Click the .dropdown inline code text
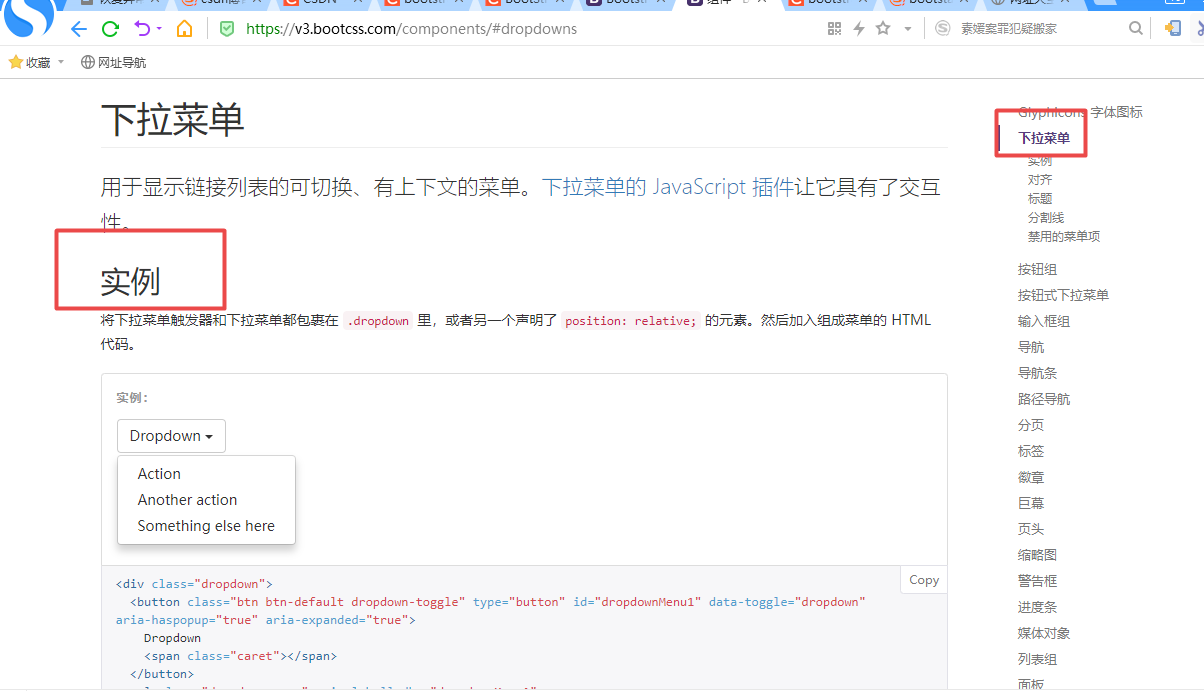Image resolution: width=1204 pixels, height=691 pixels. 378,321
